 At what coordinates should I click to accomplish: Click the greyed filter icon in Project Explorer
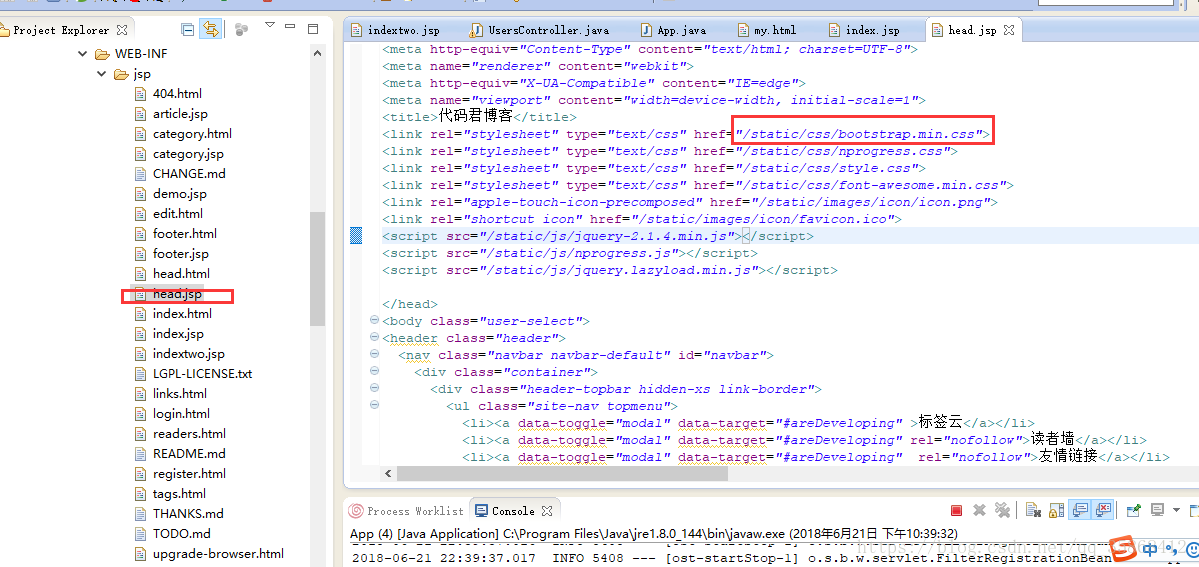[242, 30]
